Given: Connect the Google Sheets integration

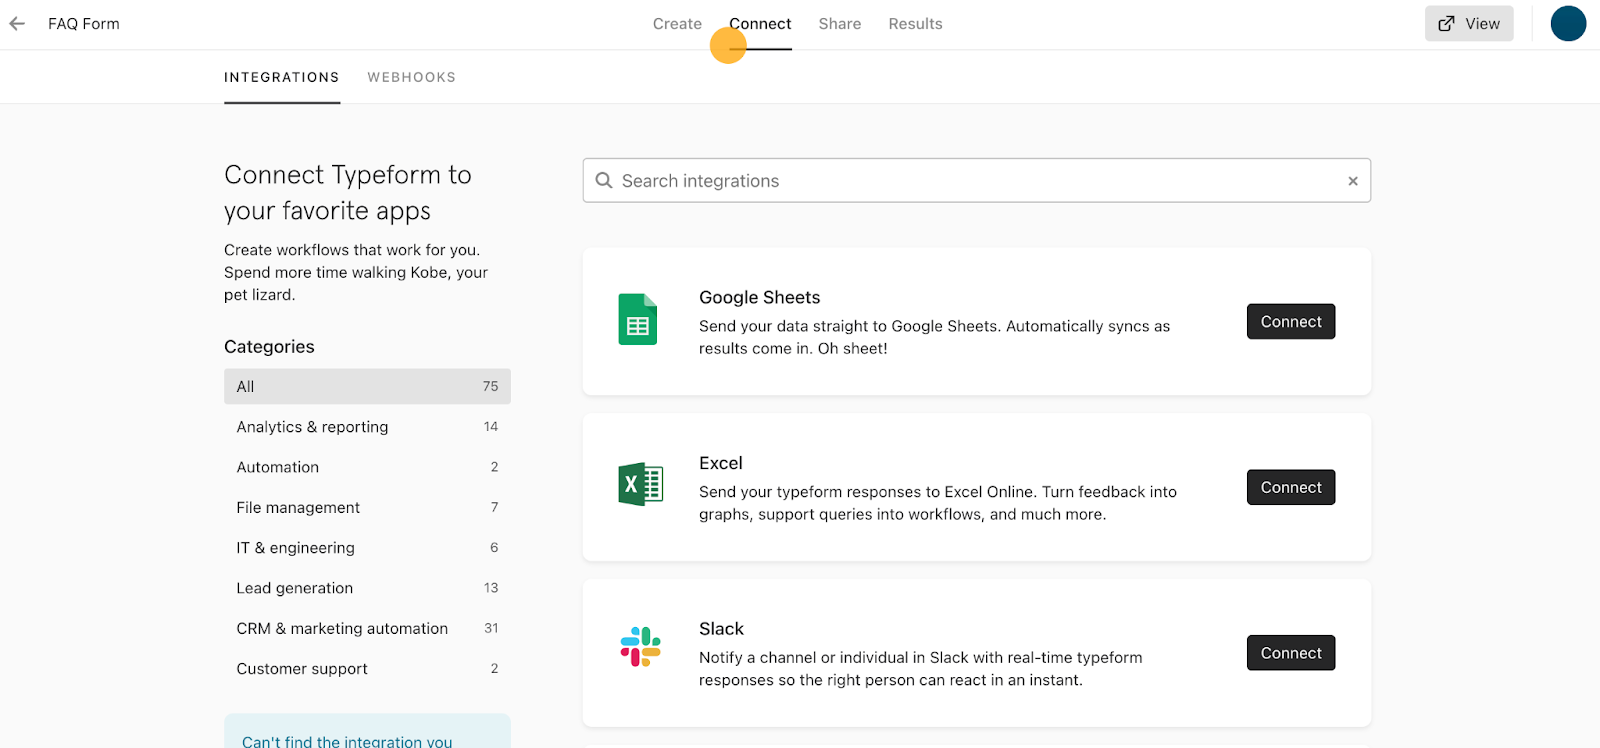Looking at the screenshot, I should tap(1291, 322).
